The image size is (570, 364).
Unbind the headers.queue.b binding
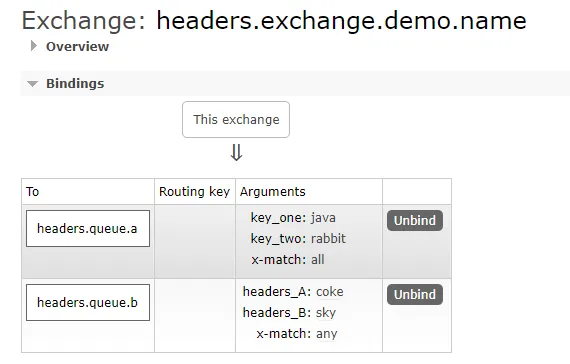click(x=415, y=295)
